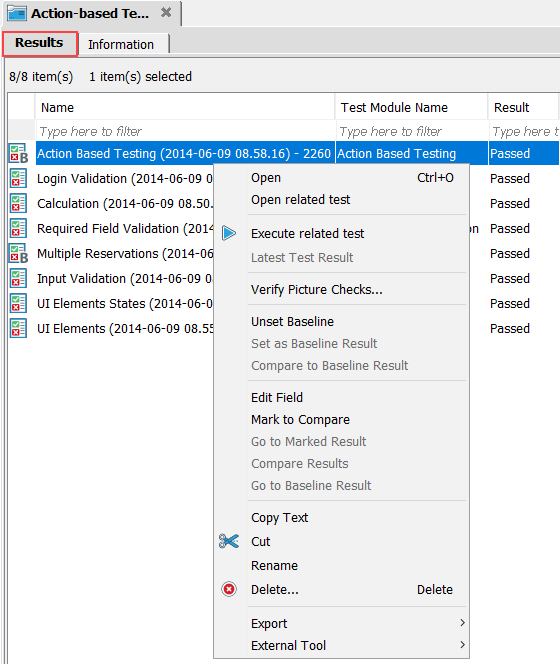Close the Action-based Te... editor tab
This screenshot has width=560, height=672.
(x=166, y=13)
